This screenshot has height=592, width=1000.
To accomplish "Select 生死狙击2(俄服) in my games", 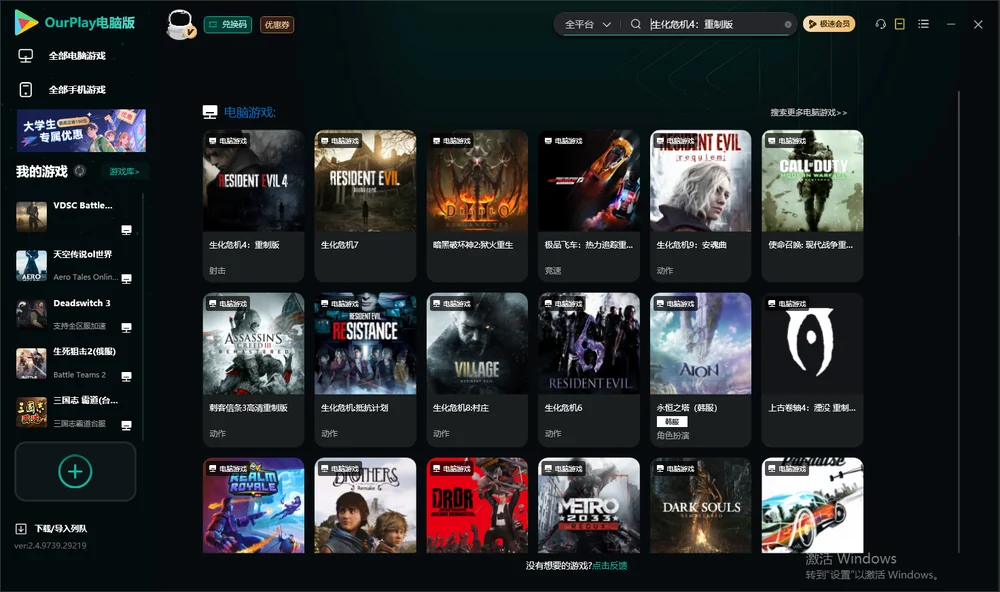I will click(x=75, y=363).
